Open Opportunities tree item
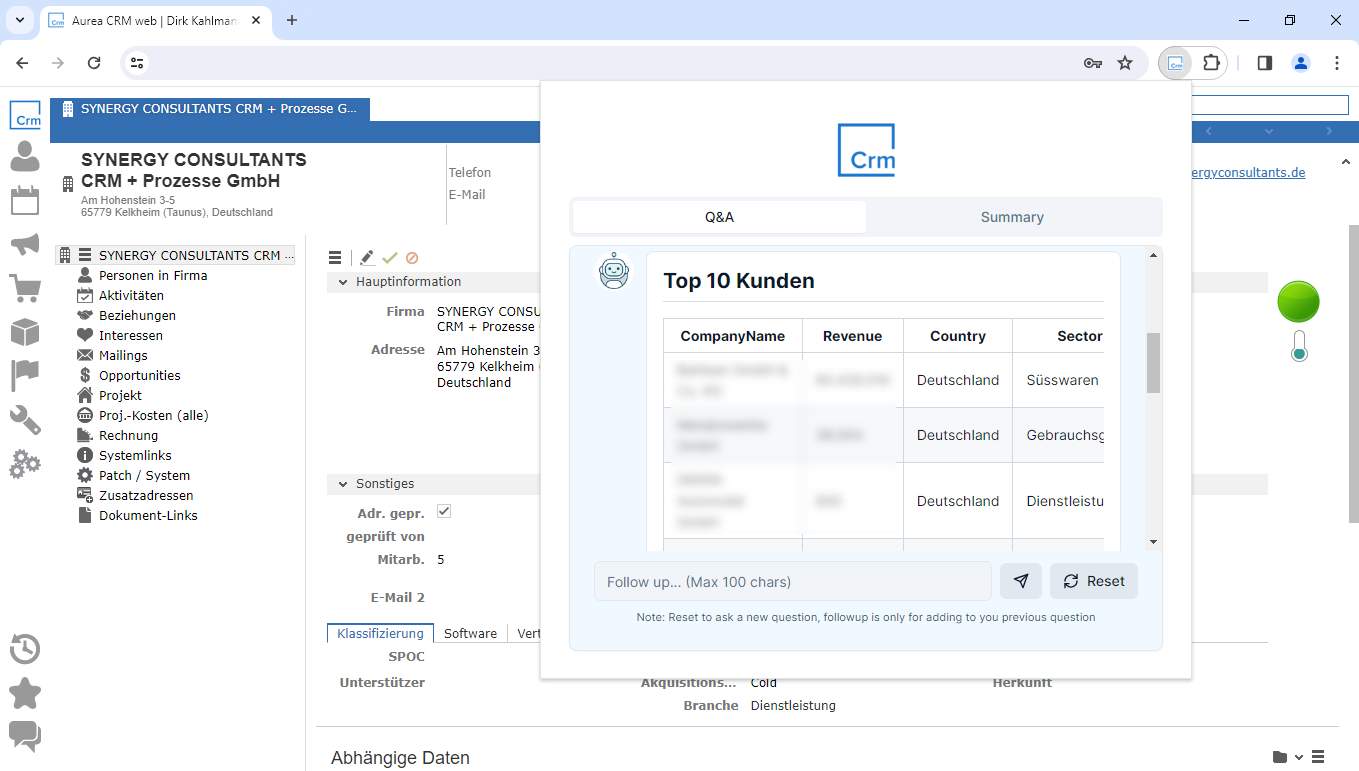The height and width of the screenshot is (771, 1359). (139, 375)
